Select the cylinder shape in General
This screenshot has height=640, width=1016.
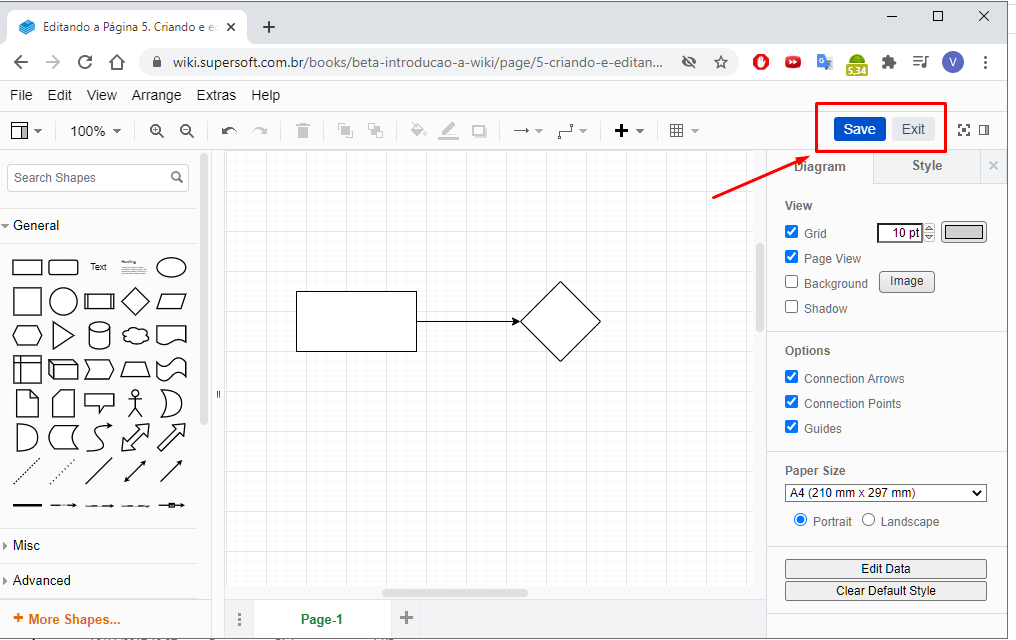[x=99, y=335]
